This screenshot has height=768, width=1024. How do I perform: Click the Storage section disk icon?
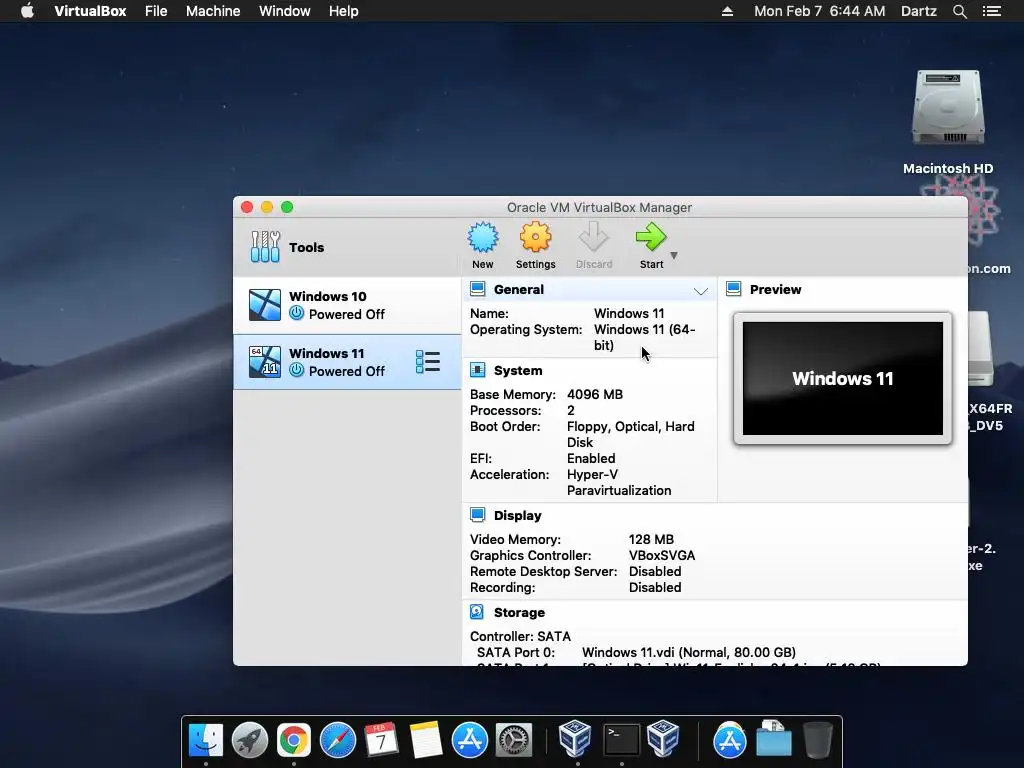[x=477, y=612]
